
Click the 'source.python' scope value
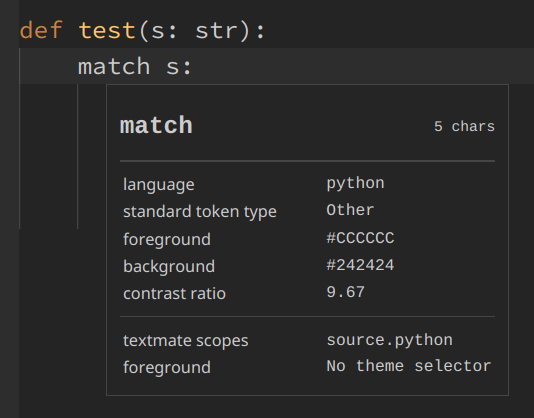coord(390,340)
